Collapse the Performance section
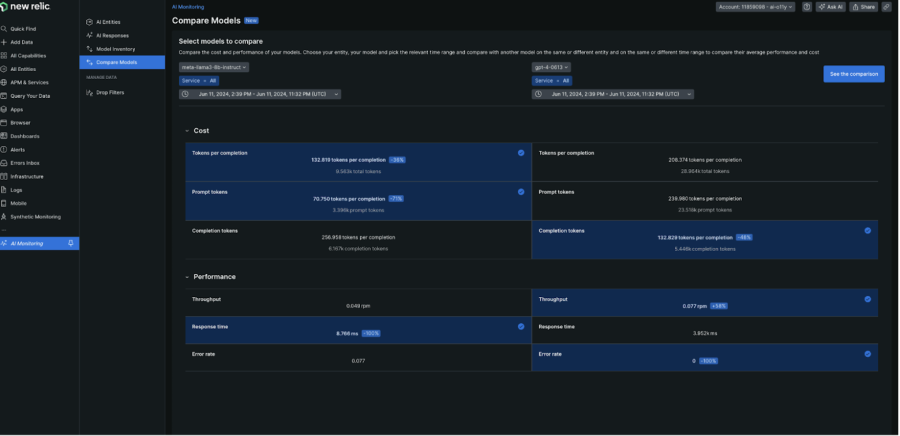The image size is (900, 436). pos(186,277)
